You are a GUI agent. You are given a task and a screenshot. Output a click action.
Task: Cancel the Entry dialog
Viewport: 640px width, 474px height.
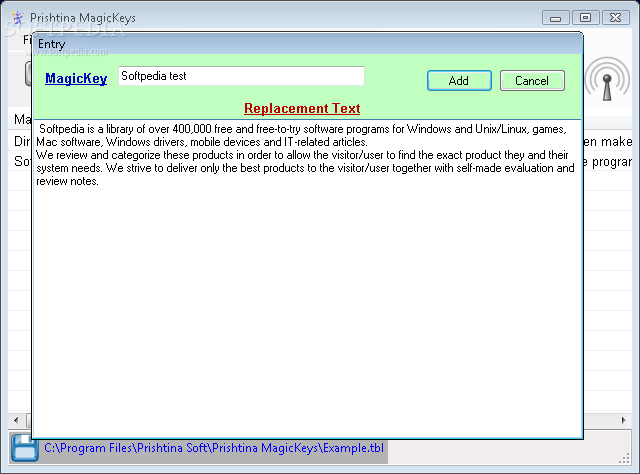[532, 80]
